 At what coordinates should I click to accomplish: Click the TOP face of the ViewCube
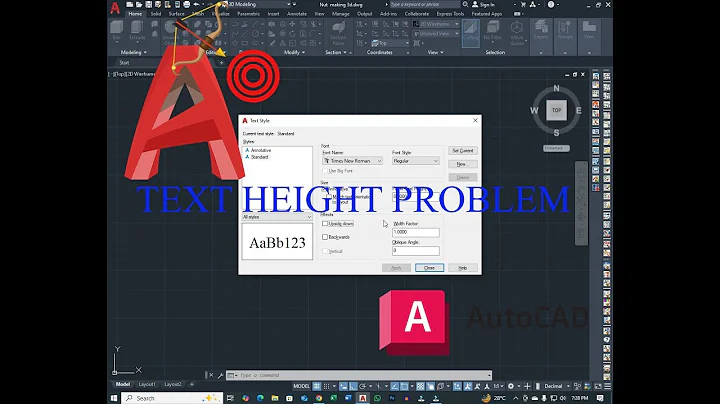pyautogui.click(x=556, y=110)
